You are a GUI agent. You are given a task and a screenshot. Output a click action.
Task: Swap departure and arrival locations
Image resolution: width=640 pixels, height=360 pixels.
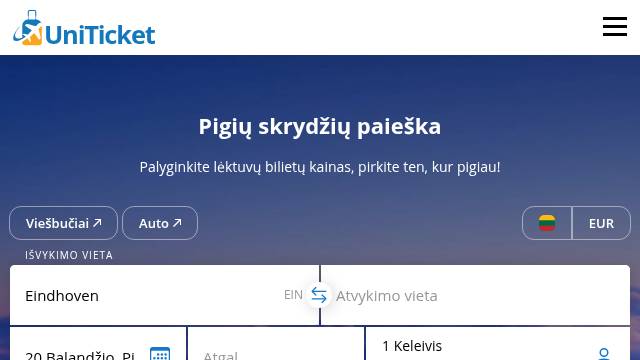pyautogui.click(x=319, y=295)
